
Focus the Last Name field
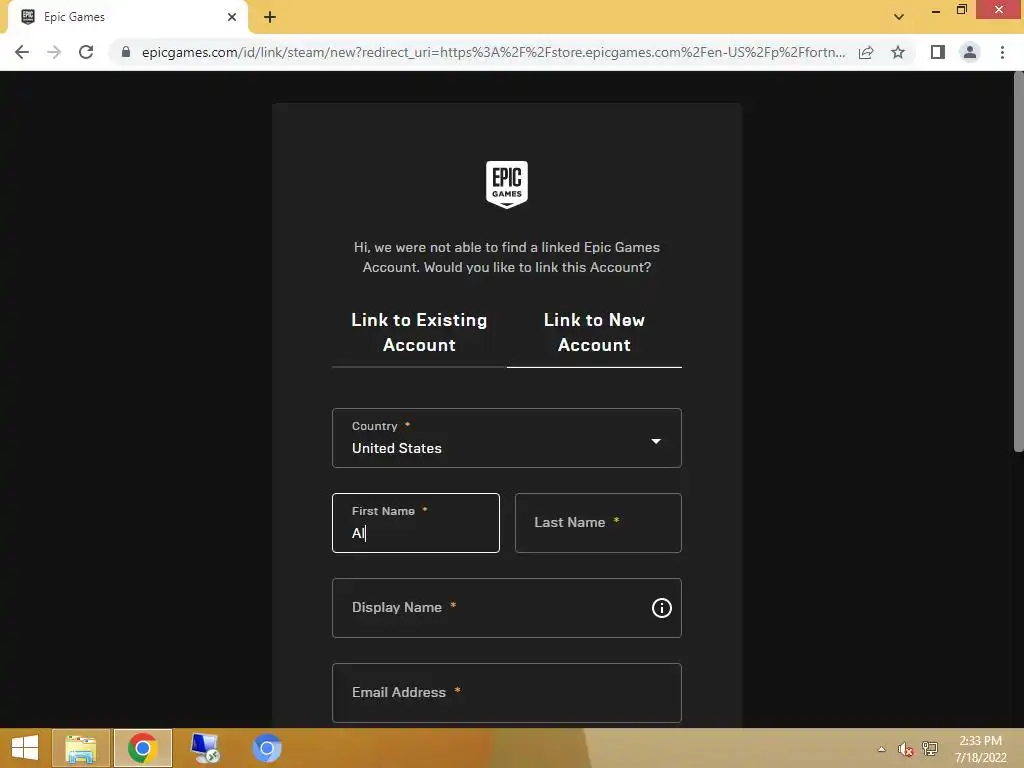598,523
